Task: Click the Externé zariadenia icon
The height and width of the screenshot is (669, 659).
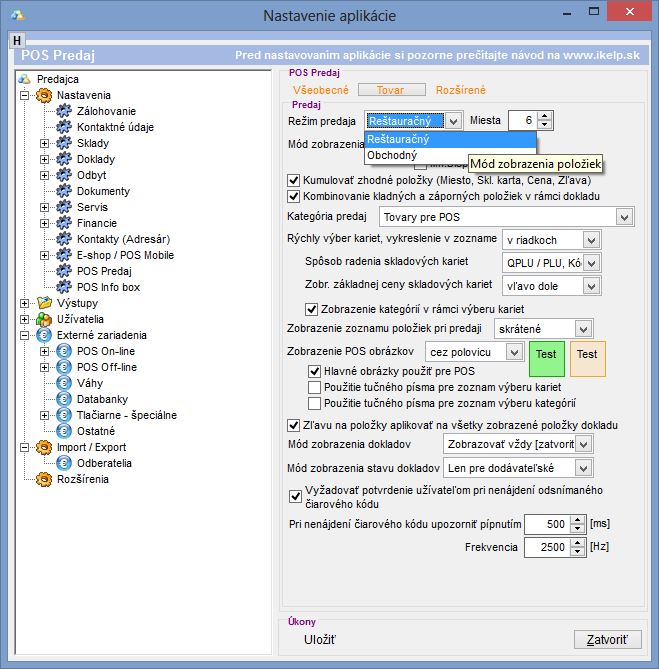Action: [x=44, y=335]
